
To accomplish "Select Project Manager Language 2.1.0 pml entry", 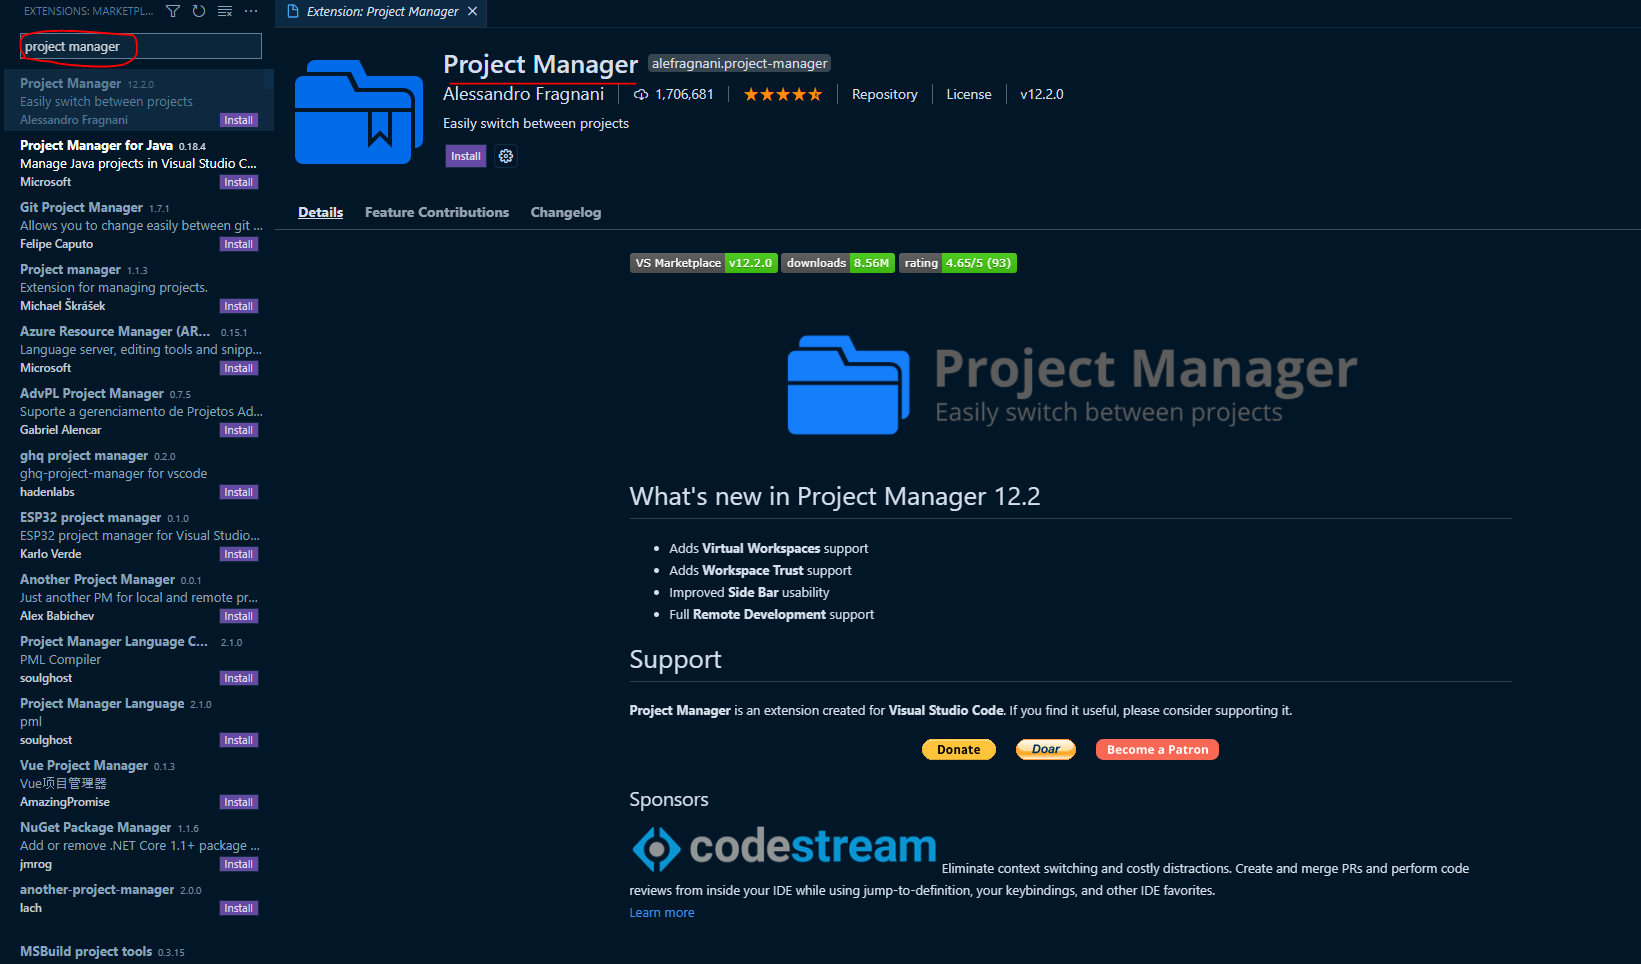I will 139,721.
